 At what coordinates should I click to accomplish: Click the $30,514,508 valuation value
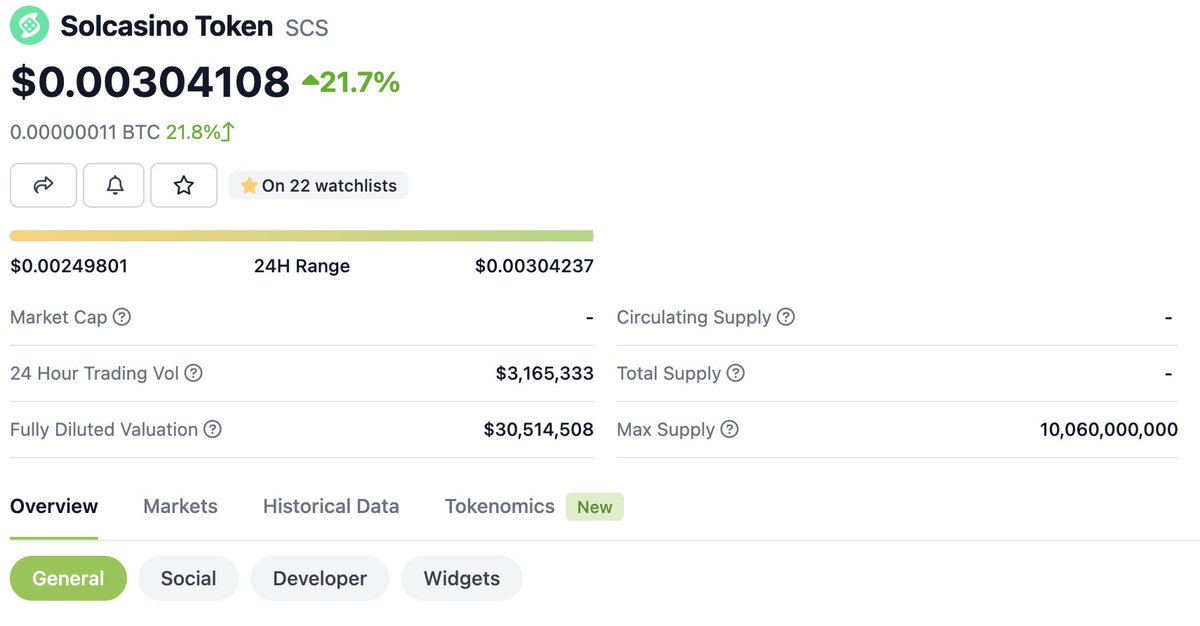[539, 429]
